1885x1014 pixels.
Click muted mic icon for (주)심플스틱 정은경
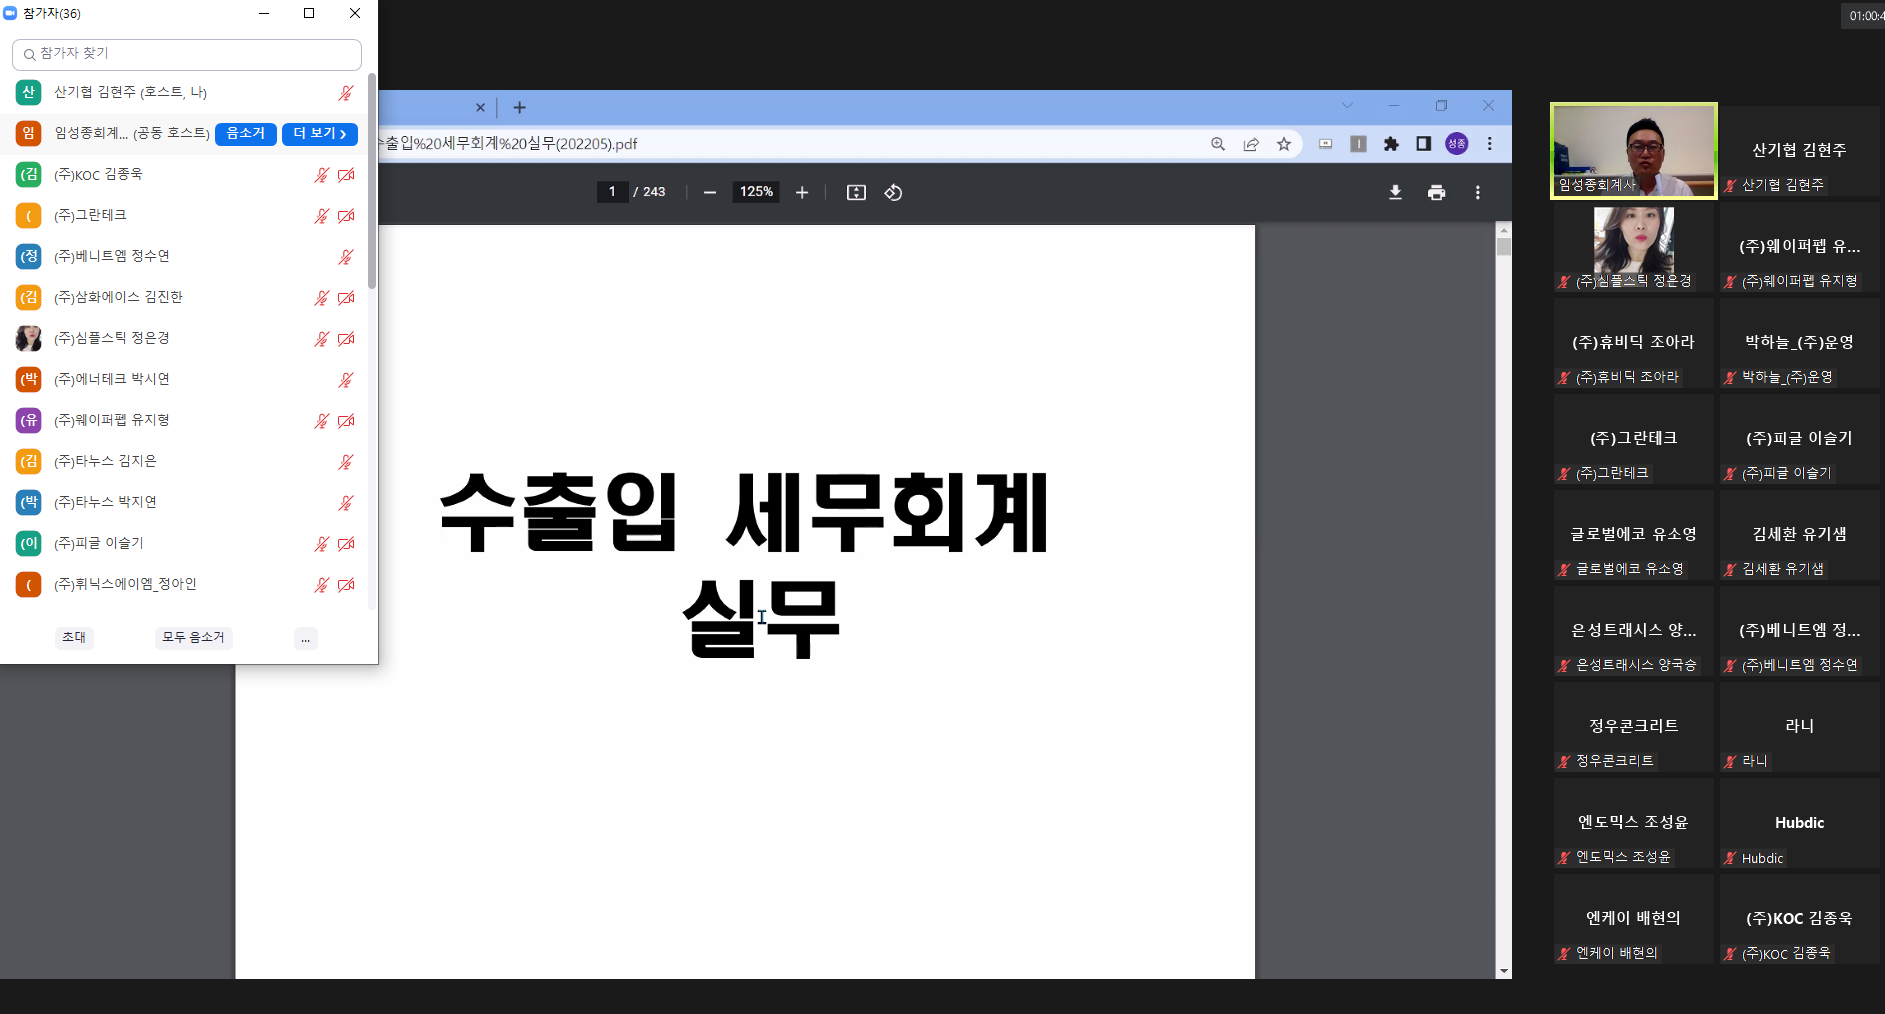point(321,339)
